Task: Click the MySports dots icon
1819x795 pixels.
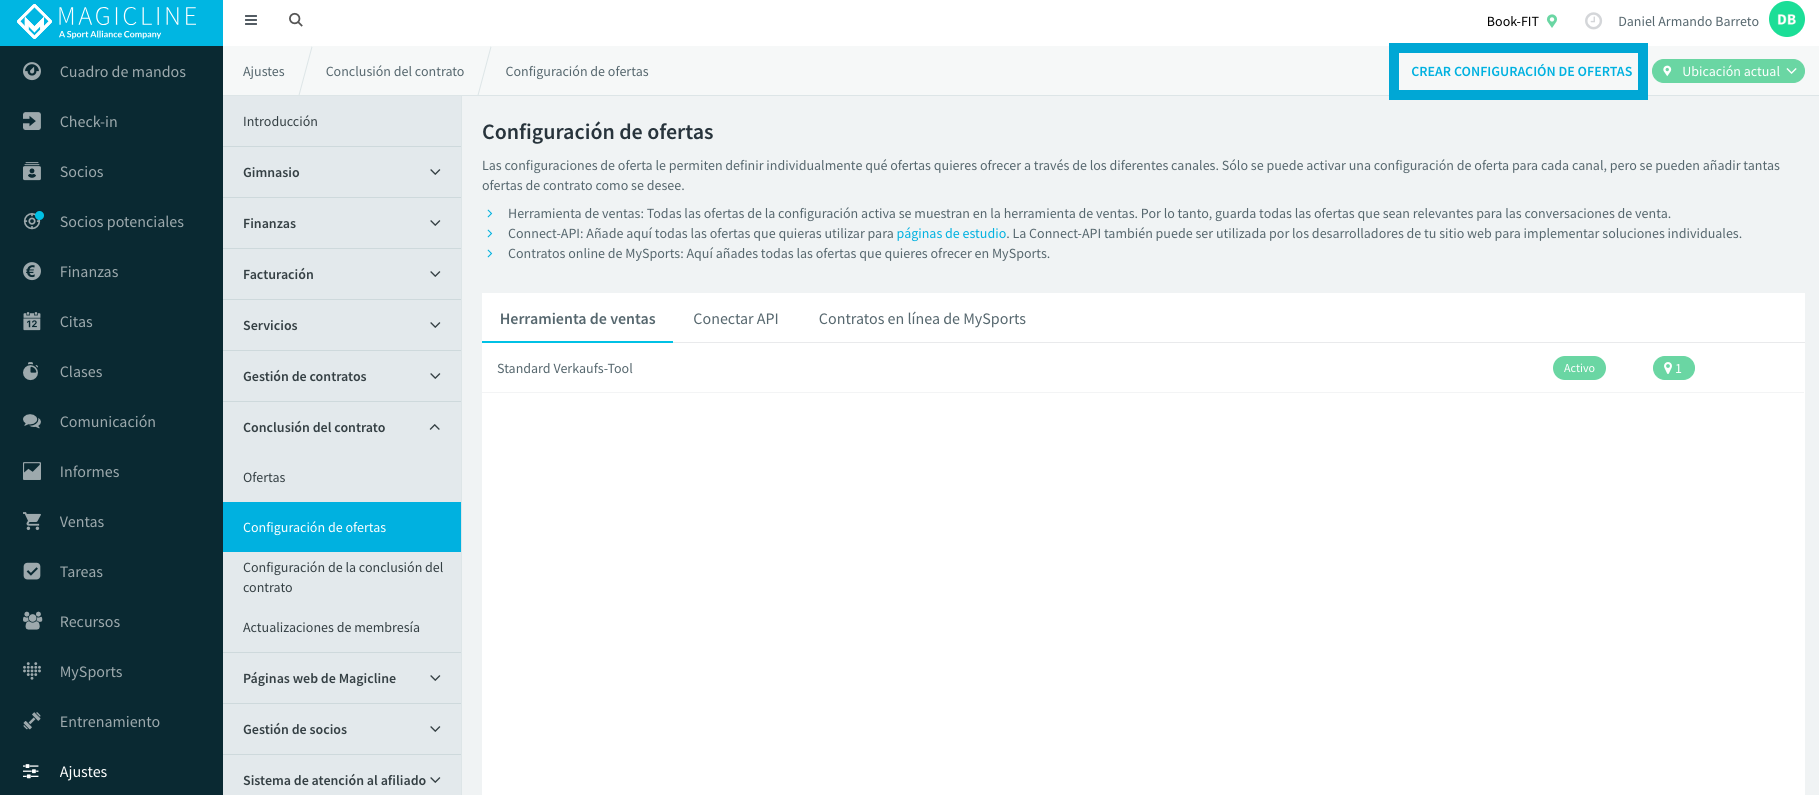Action: point(32,671)
